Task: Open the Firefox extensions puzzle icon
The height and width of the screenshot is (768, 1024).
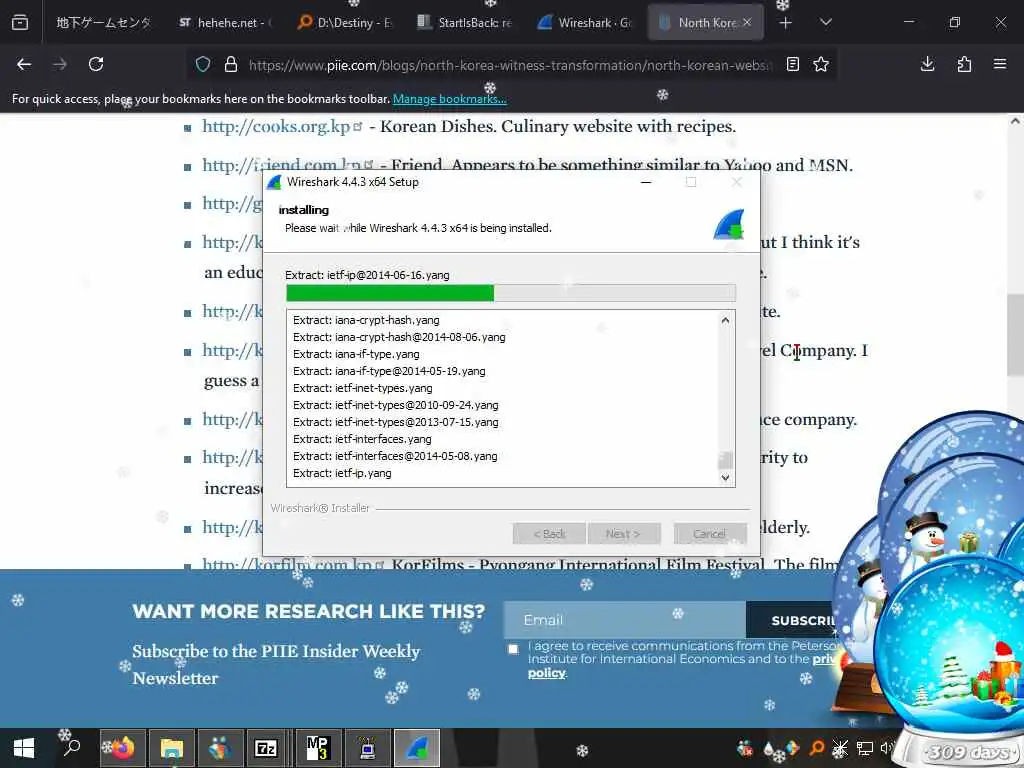Action: (964, 64)
